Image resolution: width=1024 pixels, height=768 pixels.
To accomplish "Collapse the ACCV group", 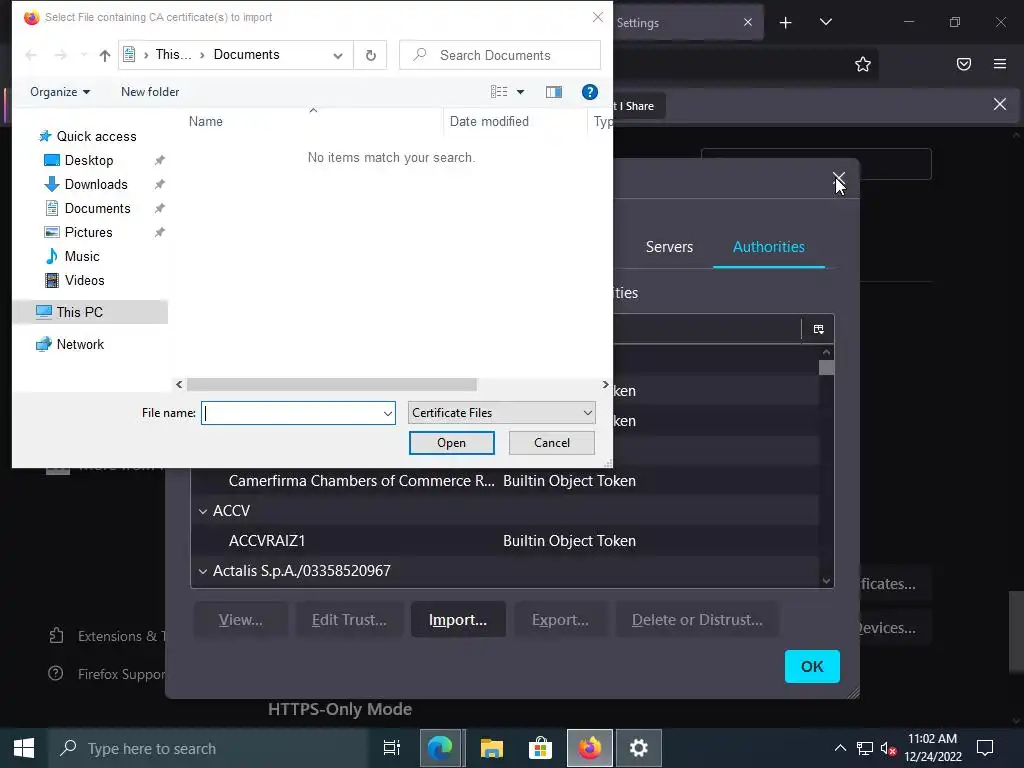I will coord(202,511).
